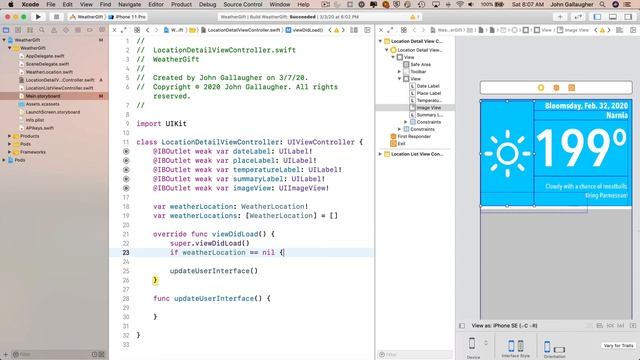The image size is (640, 360).
Task: Click the imageView outlet connection circle
Action: (126, 188)
